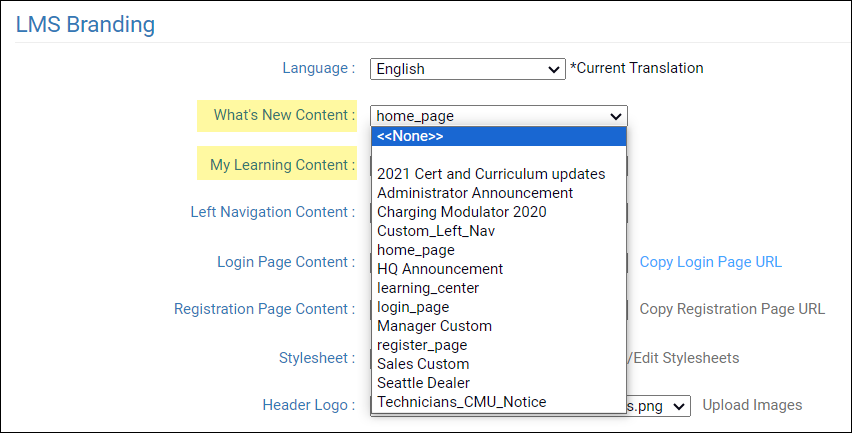Choose register_page from the list
Screen dimensions: 852x433
[422, 345]
